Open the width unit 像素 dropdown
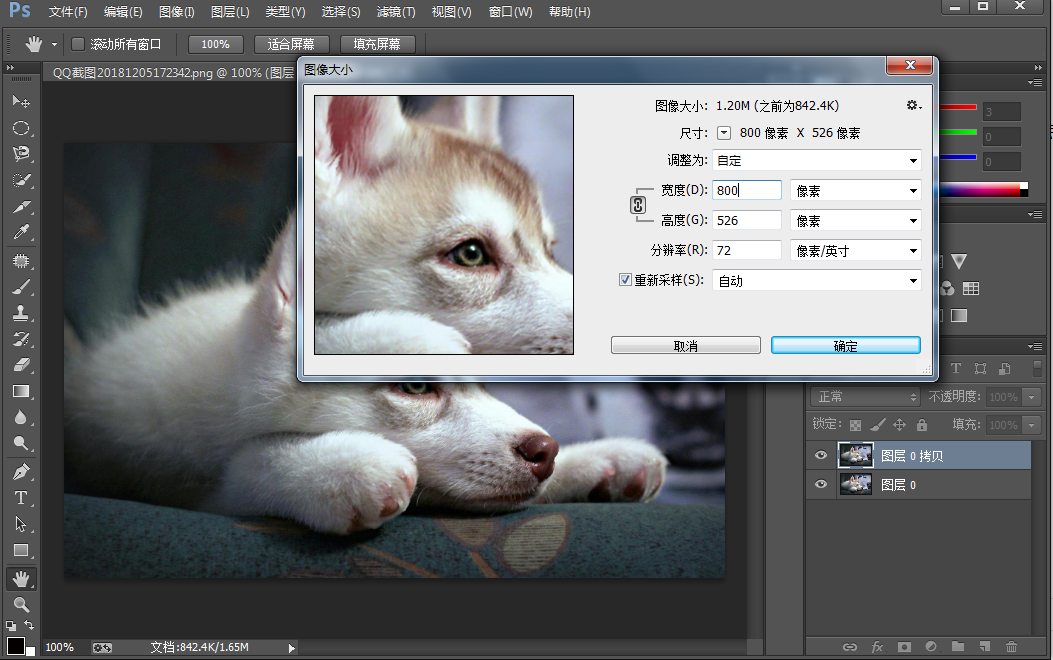Screen dimensions: 1053x660 [x=856, y=191]
